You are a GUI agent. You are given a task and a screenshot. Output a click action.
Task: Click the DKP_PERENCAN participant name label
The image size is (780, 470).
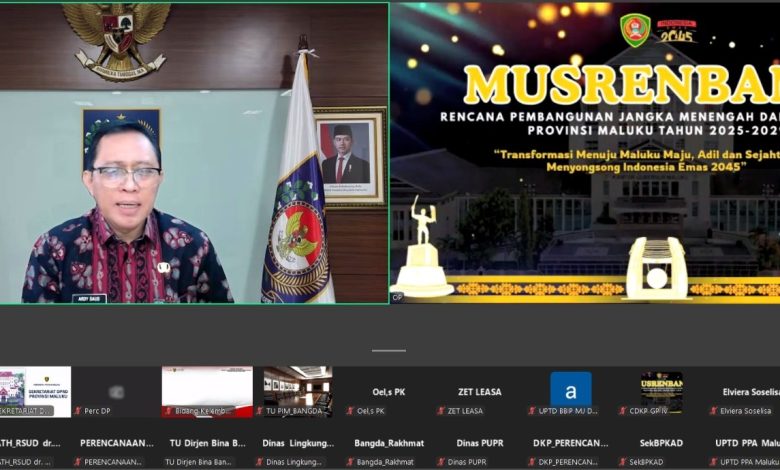coord(570,443)
